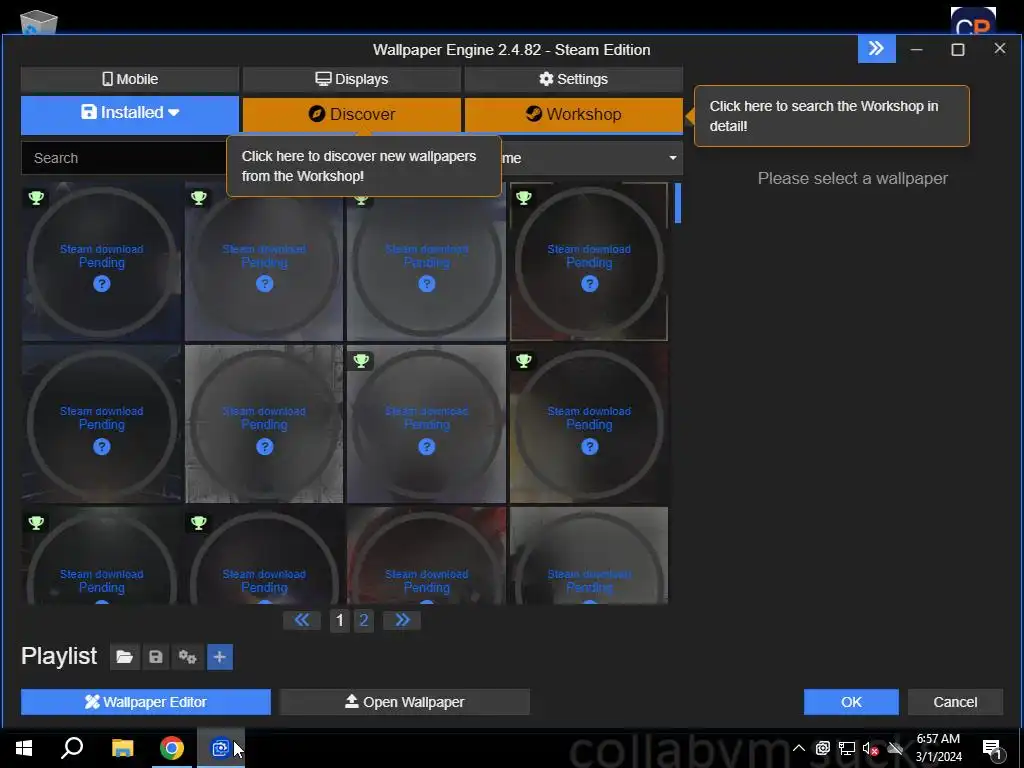Image resolution: width=1024 pixels, height=768 pixels.
Task: Select page 1 of wallpapers
Action: tap(339, 620)
